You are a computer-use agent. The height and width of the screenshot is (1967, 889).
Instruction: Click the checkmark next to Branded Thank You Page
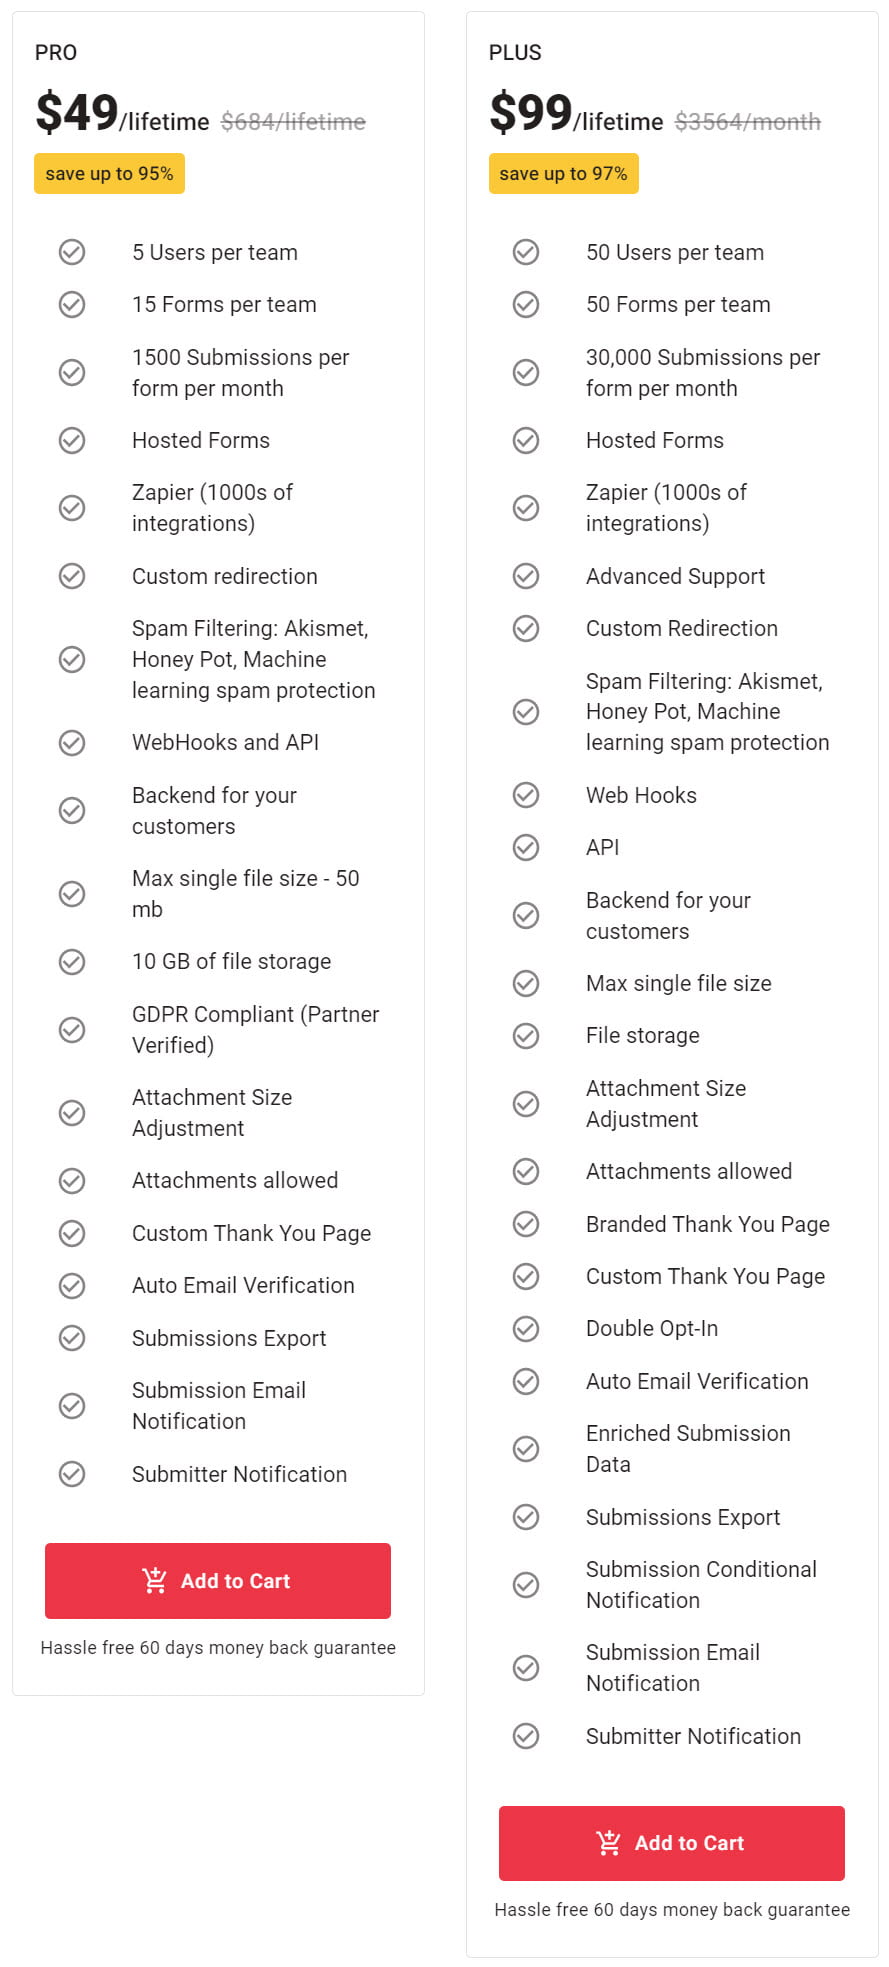[525, 1223]
